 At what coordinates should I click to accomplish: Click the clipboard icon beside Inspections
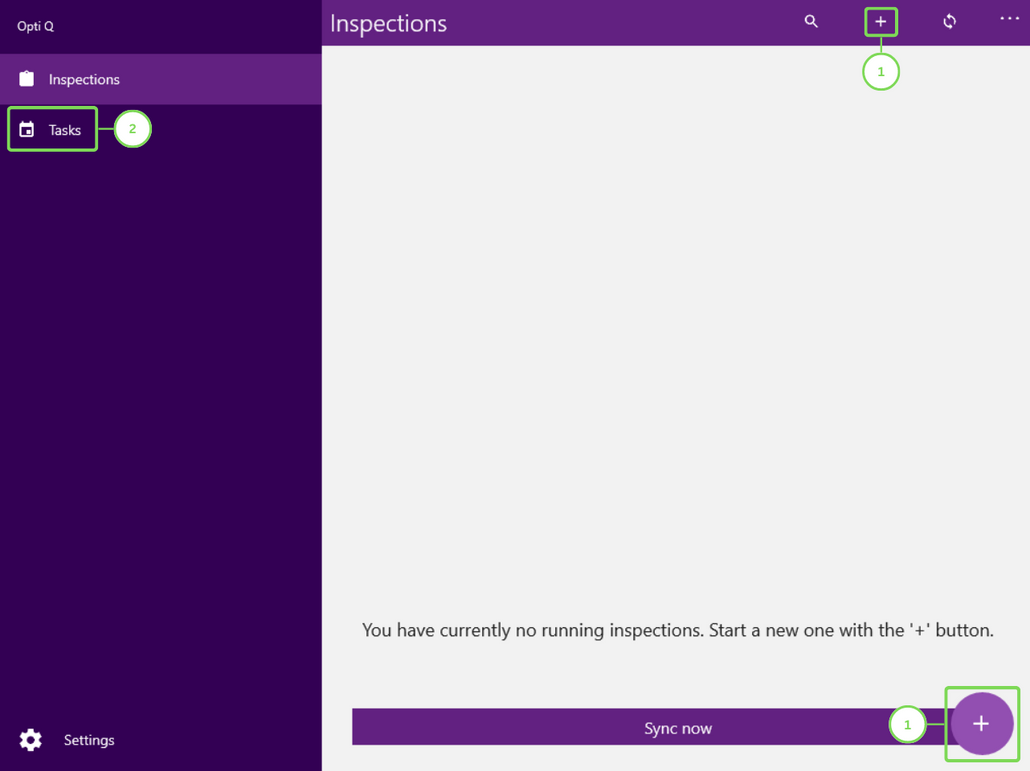(x=27, y=79)
